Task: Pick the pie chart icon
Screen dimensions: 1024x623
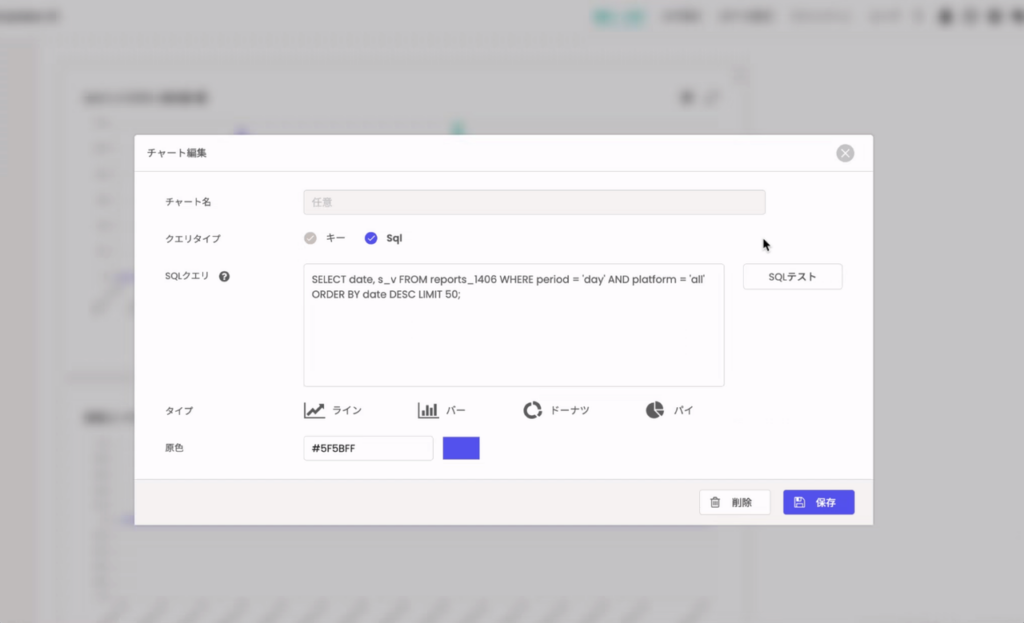Action: [x=655, y=410]
